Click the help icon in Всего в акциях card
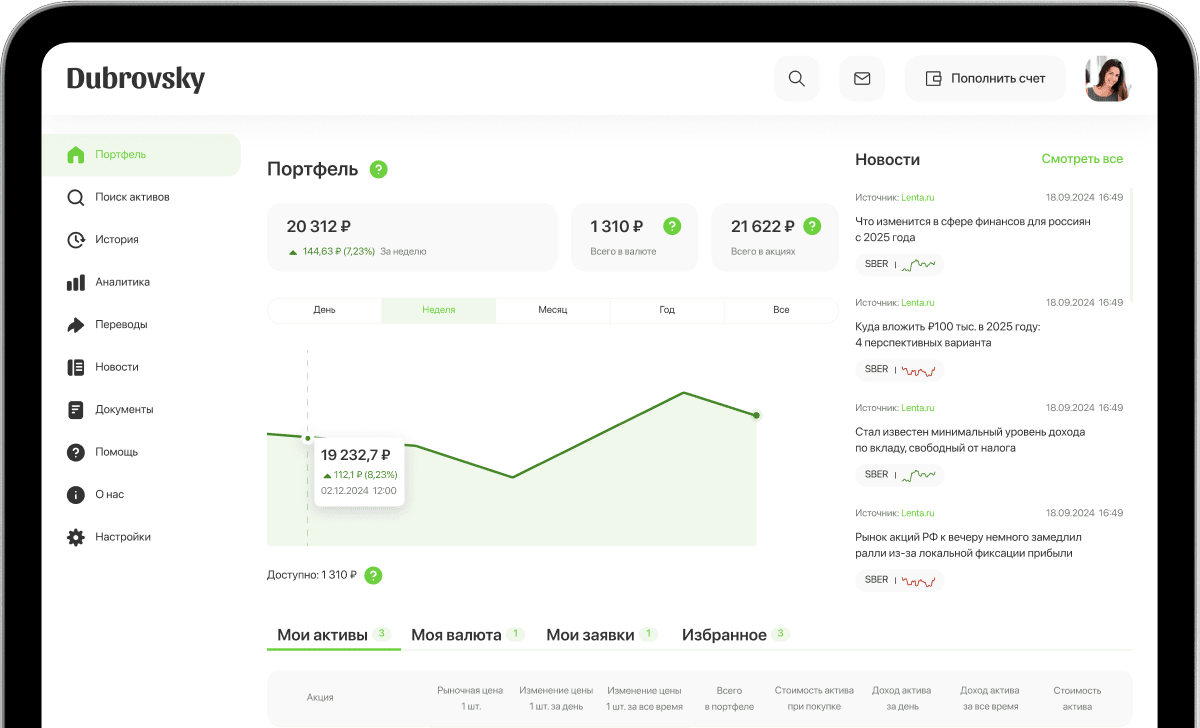Screen dimensions: 1200x728 click(812, 226)
